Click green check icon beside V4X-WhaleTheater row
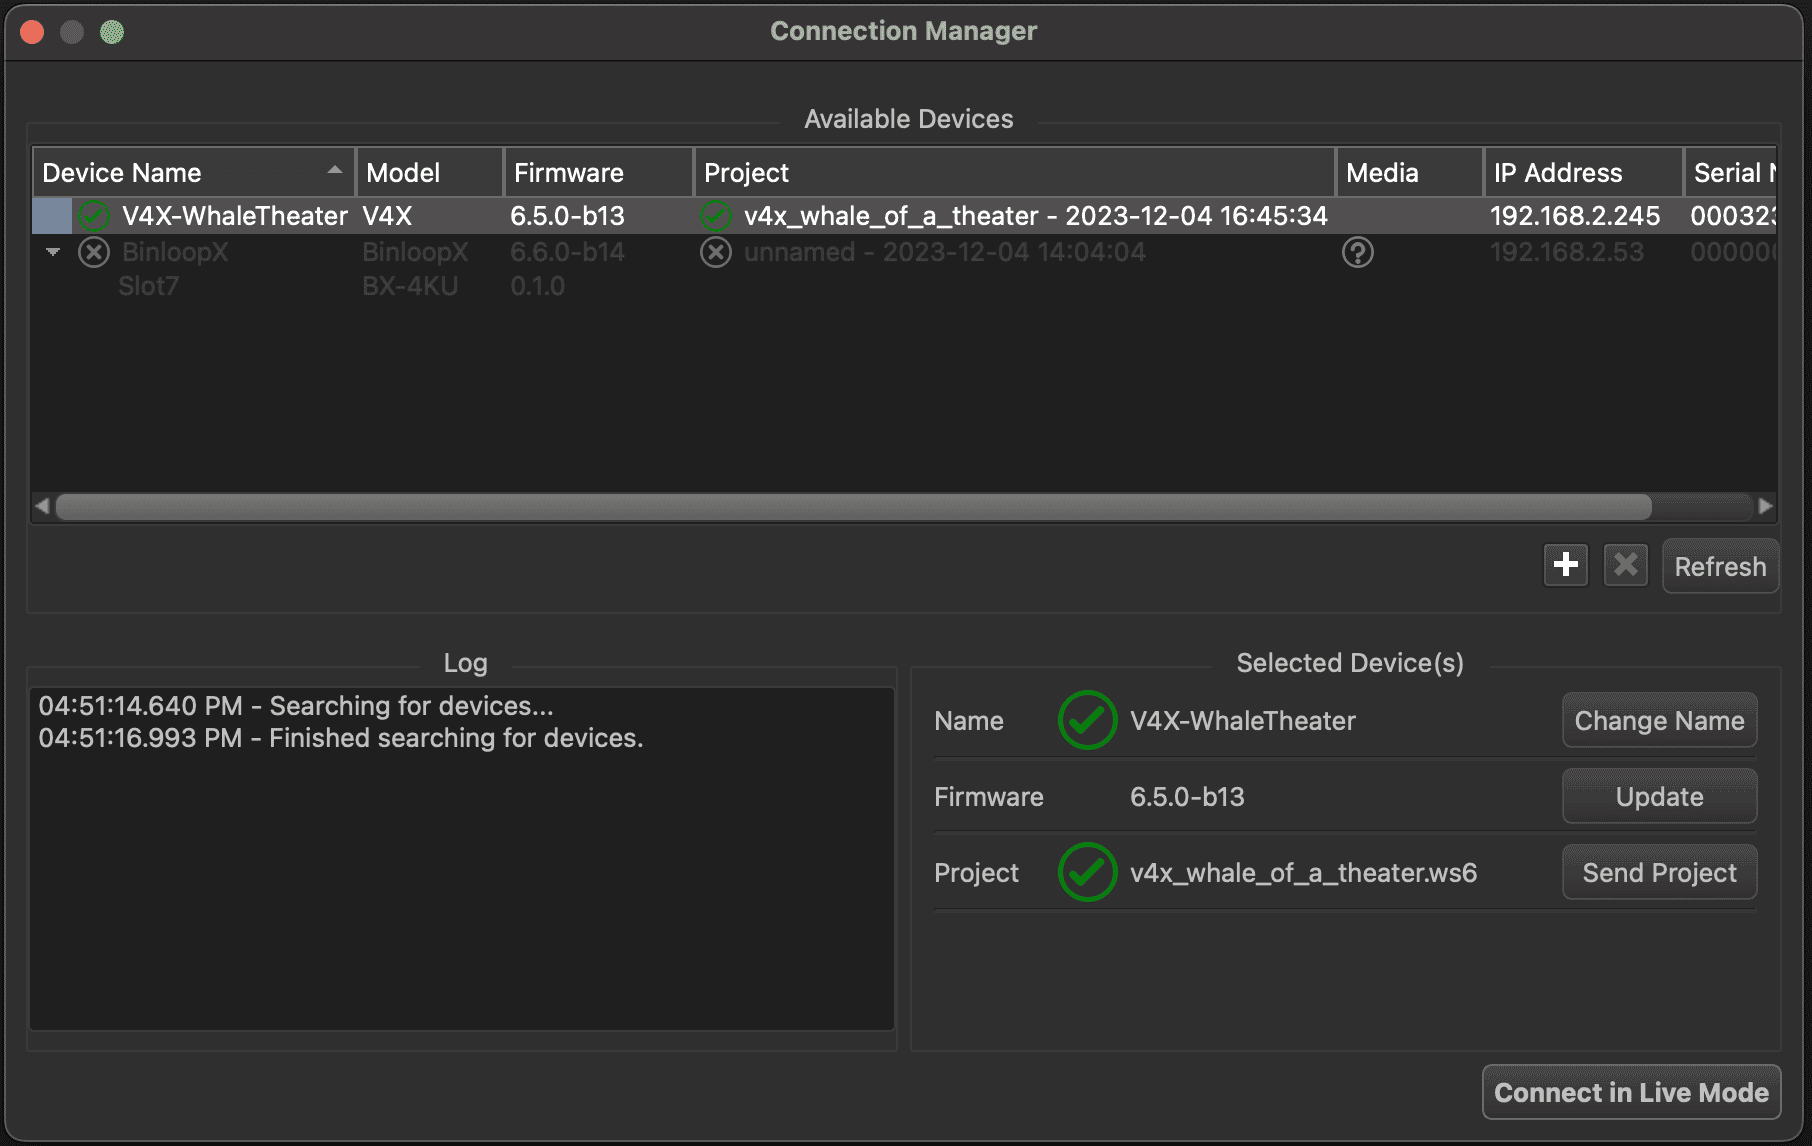Image resolution: width=1812 pixels, height=1146 pixels. 94,215
